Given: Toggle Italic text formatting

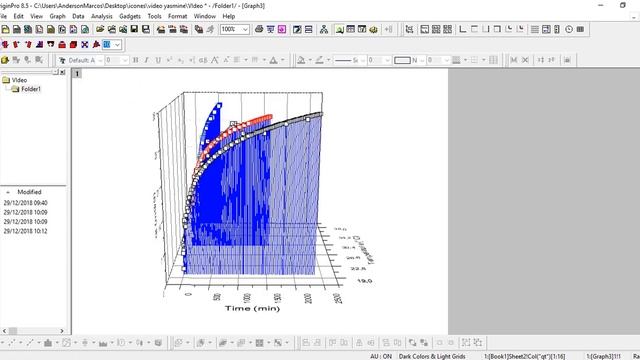Looking at the screenshot, I should tap(147, 60).
